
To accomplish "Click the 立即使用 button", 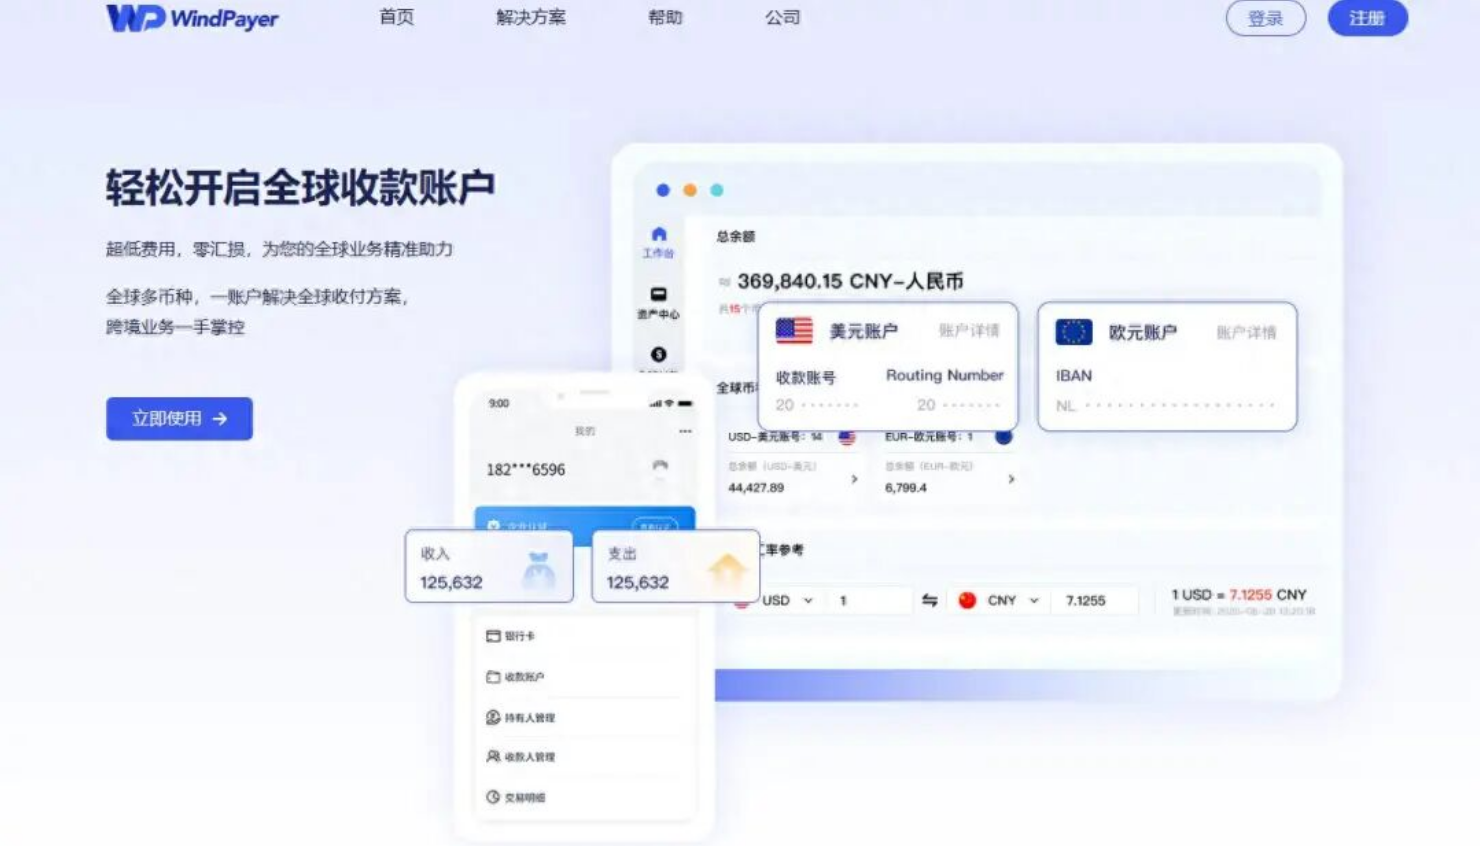I will [179, 418].
